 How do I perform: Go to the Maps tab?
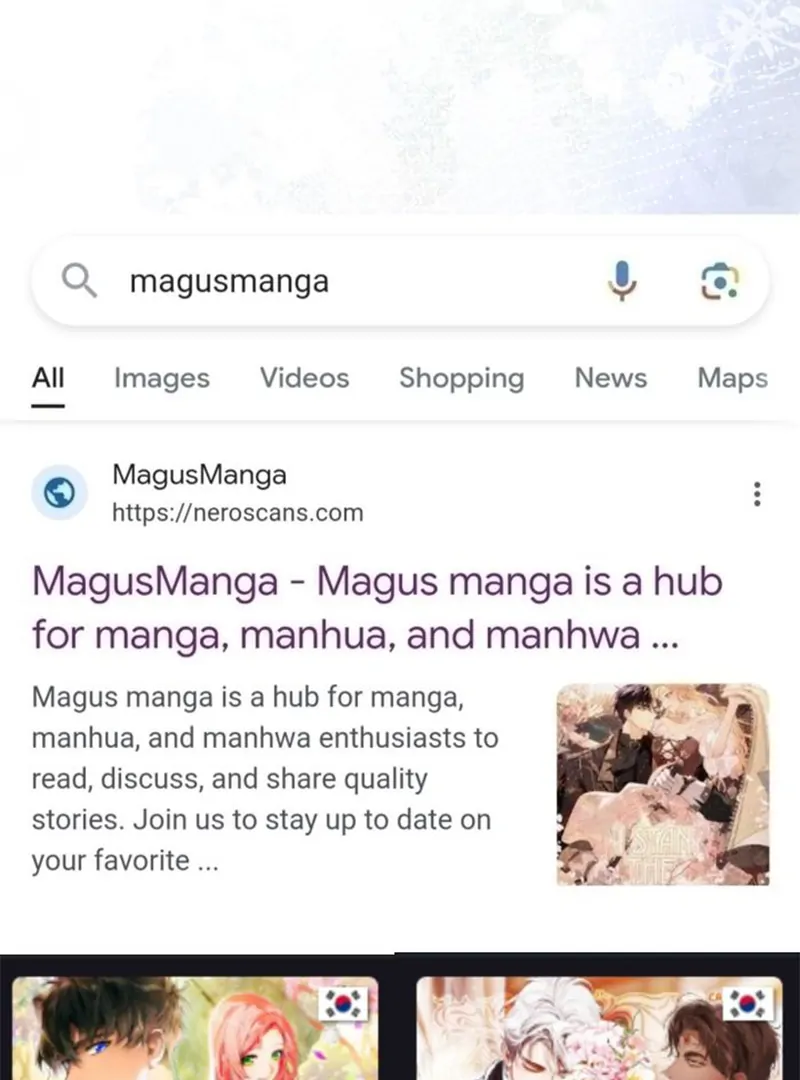pyautogui.click(x=732, y=378)
